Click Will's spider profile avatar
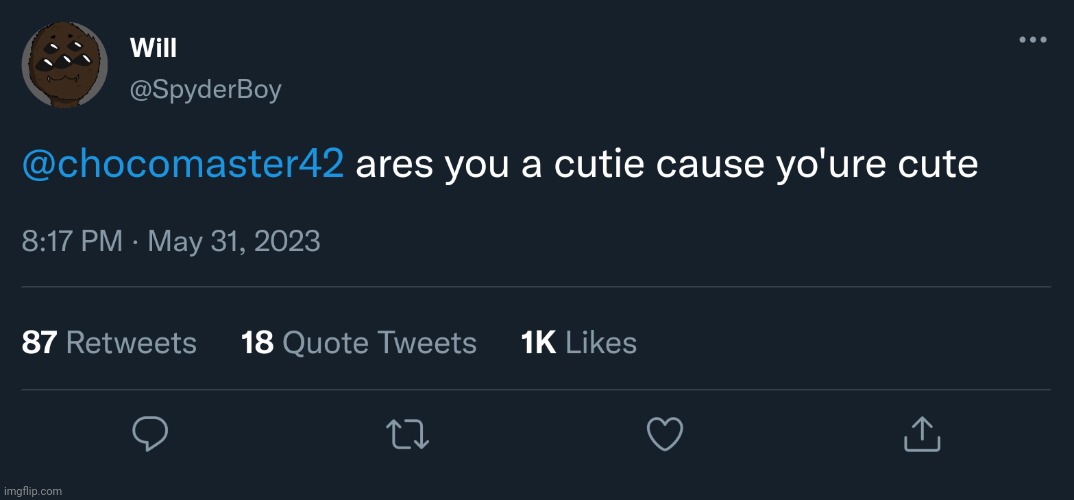The width and height of the screenshot is (1074, 500). coord(65,65)
